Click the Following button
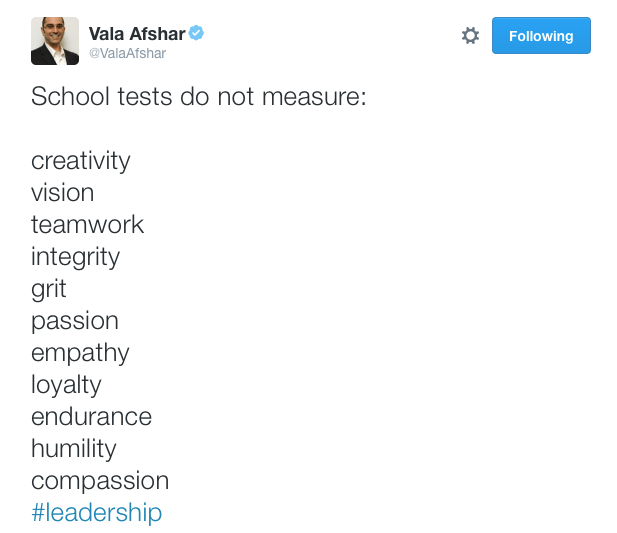 (541, 36)
